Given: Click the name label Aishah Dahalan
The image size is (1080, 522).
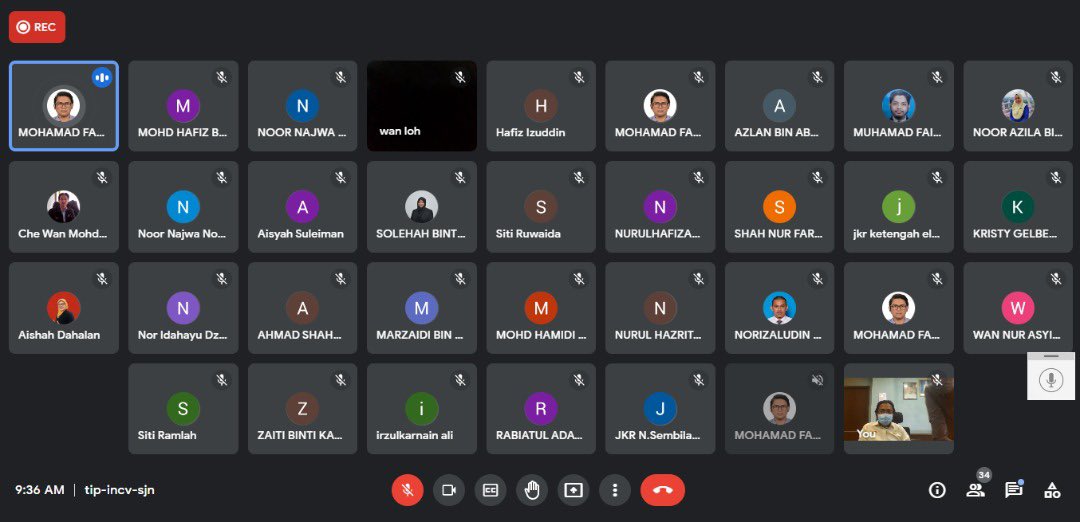Looking at the screenshot, I should coord(59,335).
